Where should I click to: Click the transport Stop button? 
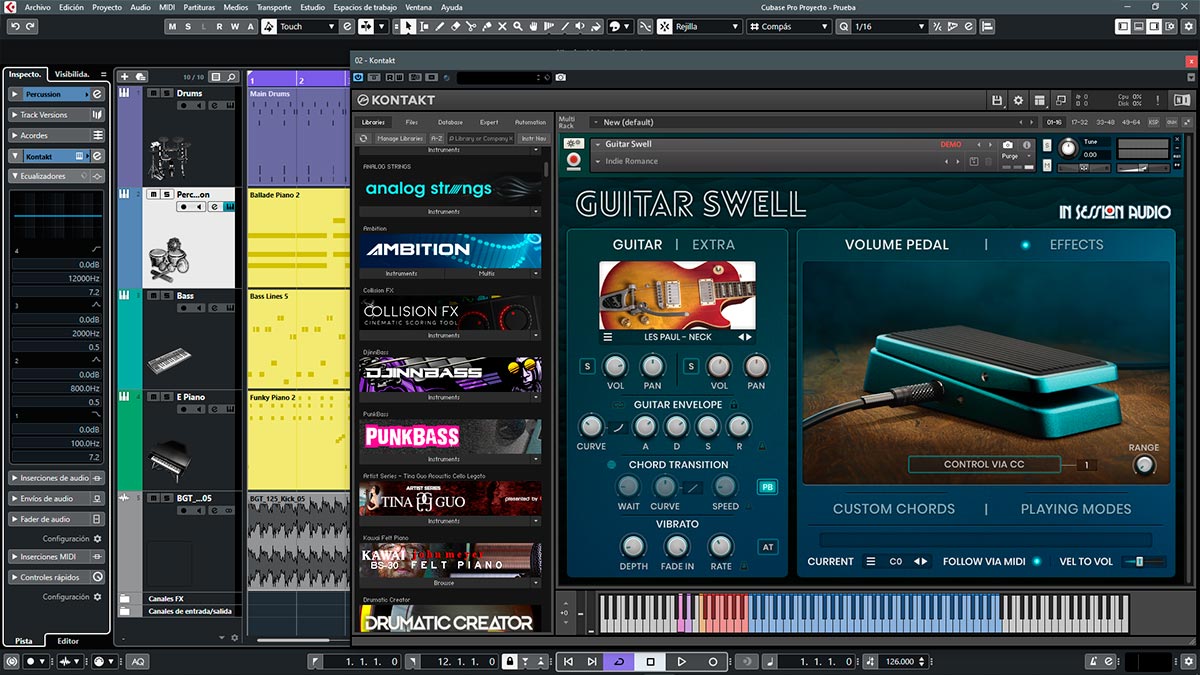tap(650, 662)
